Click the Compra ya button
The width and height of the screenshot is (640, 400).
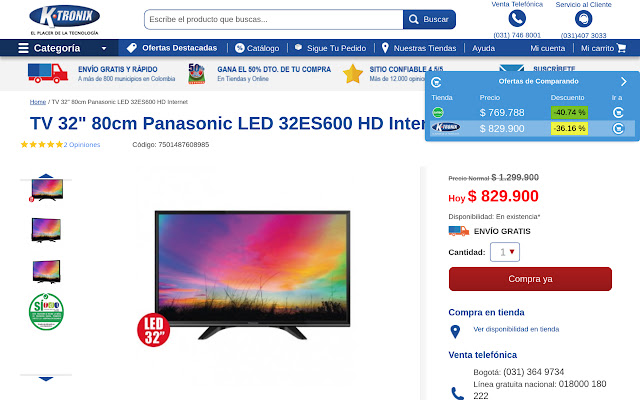pyautogui.click(x=530, y=279)
